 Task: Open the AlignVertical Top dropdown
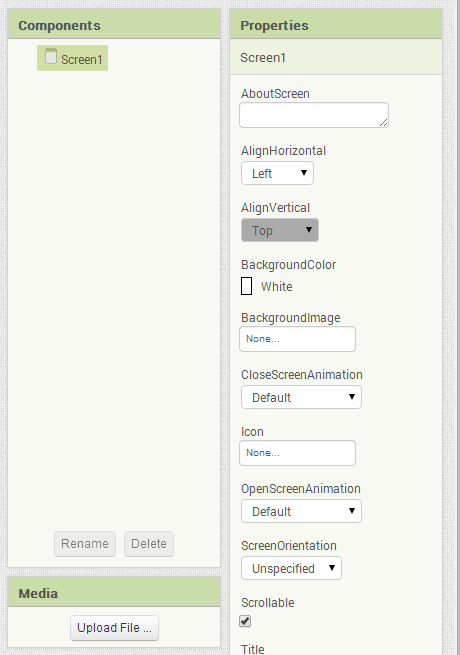click(280, 230)
